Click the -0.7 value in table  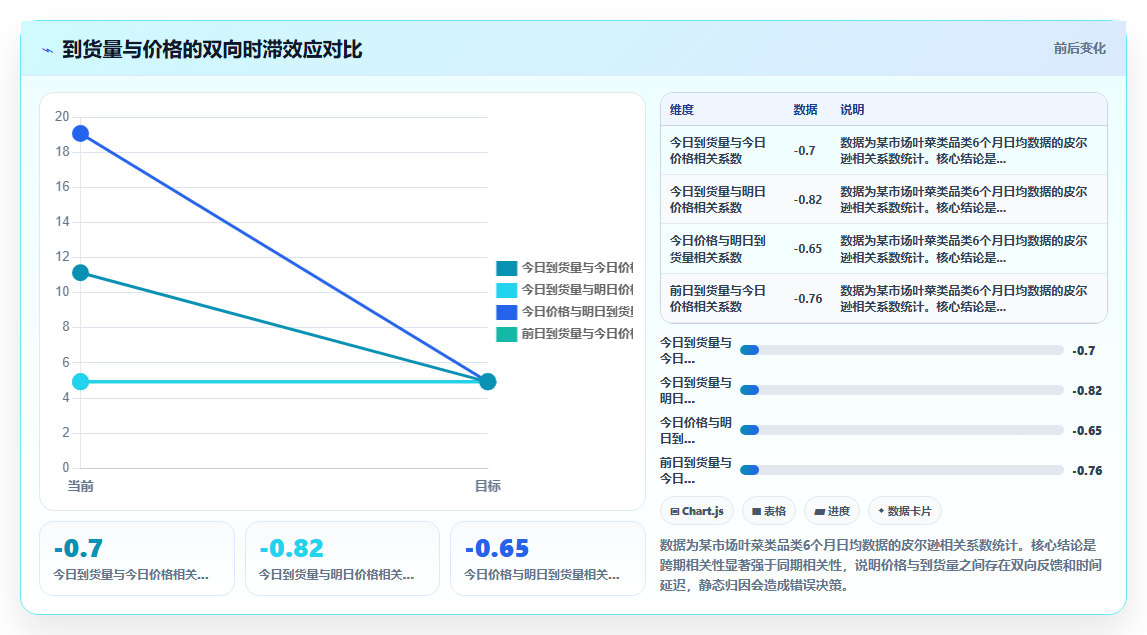click(805, 151)
